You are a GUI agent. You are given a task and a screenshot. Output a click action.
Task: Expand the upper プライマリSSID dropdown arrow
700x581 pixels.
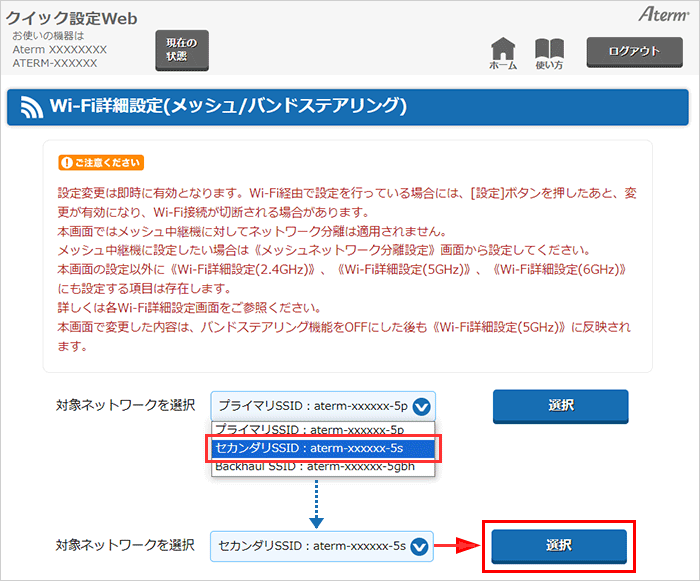click(x=421, y=406)
